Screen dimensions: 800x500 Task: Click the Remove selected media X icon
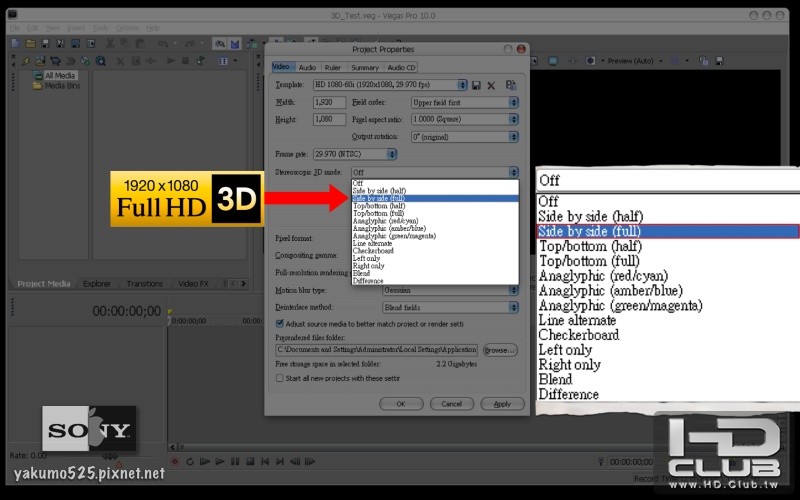(x=120, y=61)
